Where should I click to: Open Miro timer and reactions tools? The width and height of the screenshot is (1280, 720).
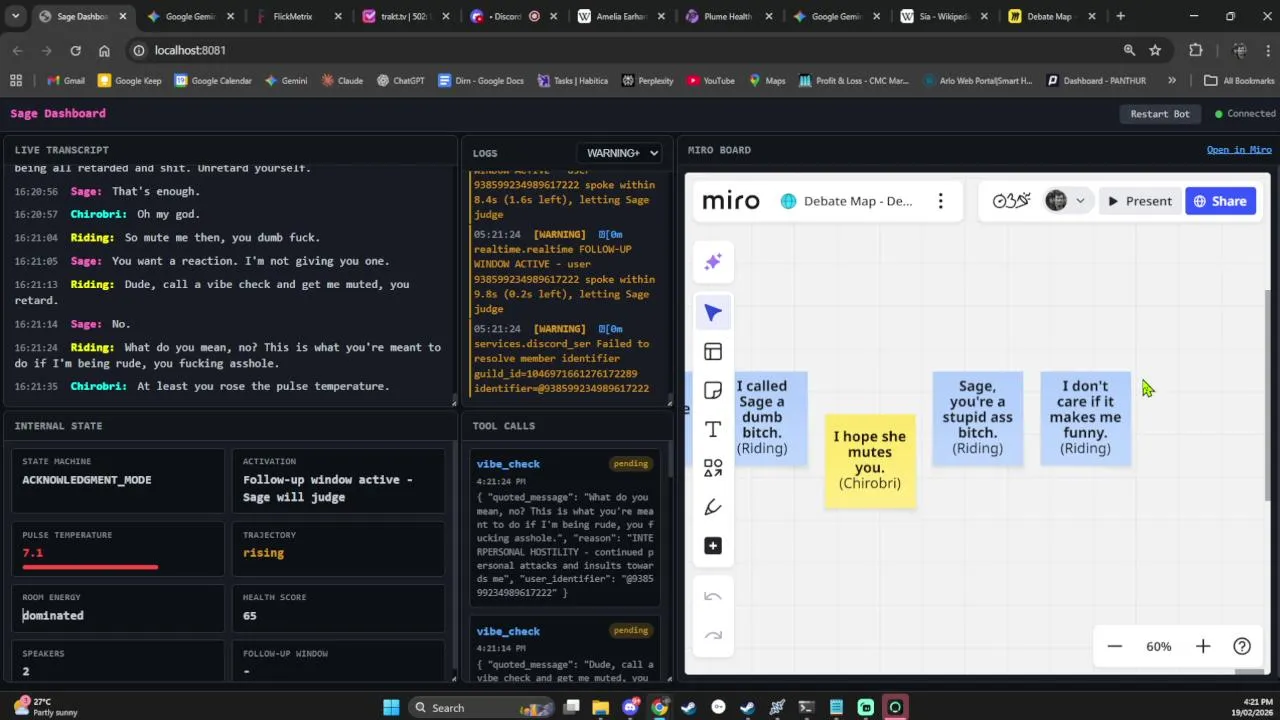pos(1011,201)
